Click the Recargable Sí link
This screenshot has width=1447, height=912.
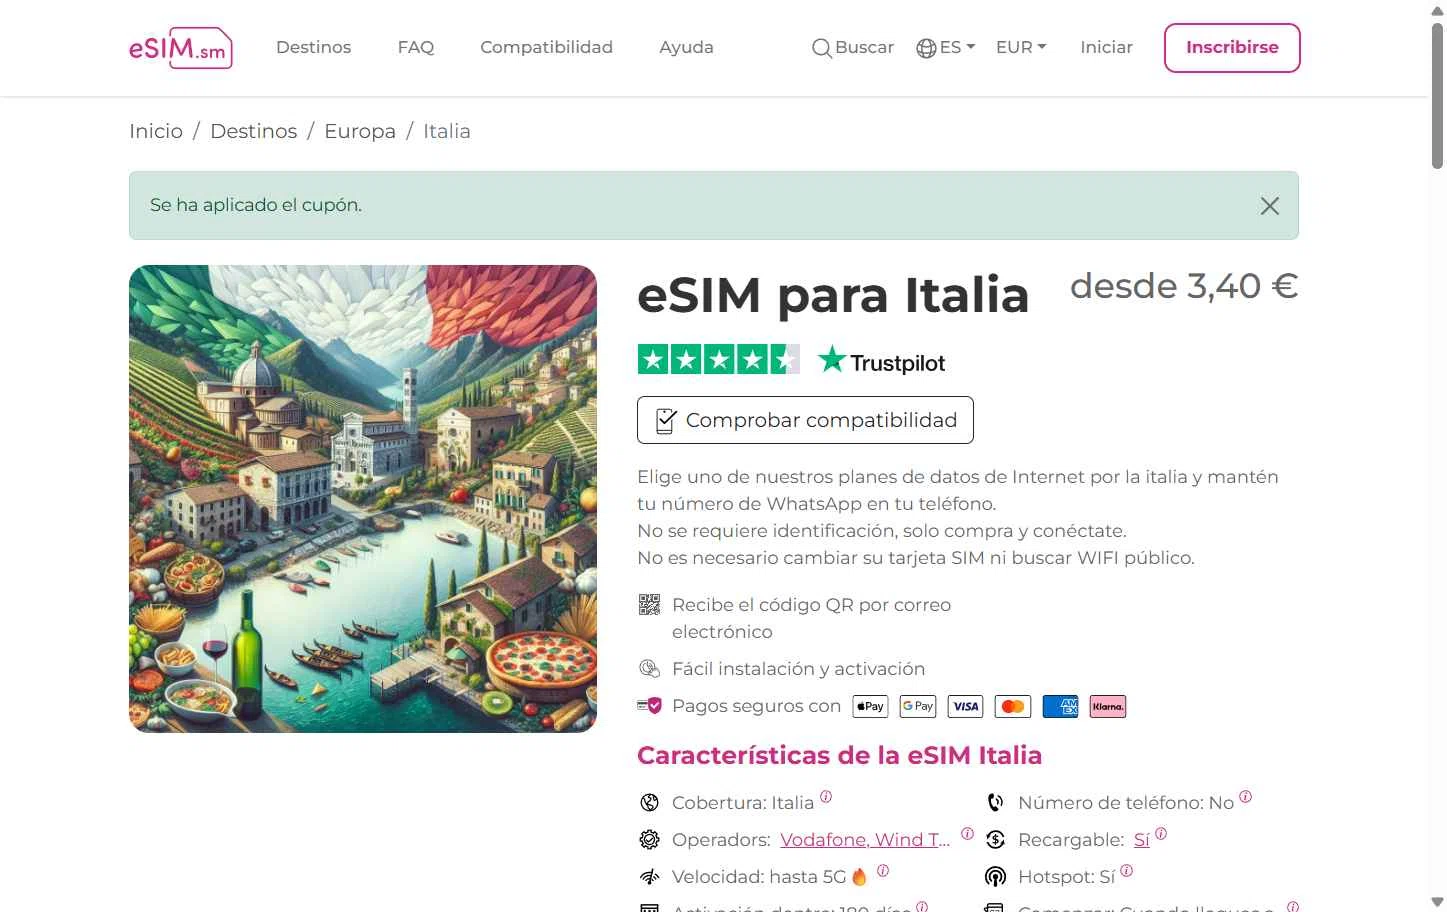[1141, 840]
